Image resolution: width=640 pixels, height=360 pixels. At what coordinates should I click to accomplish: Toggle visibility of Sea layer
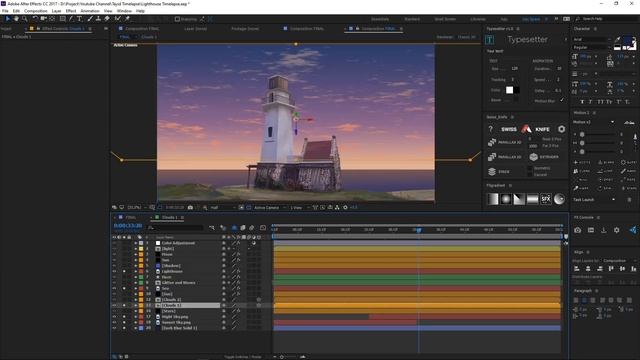[114, 288]
